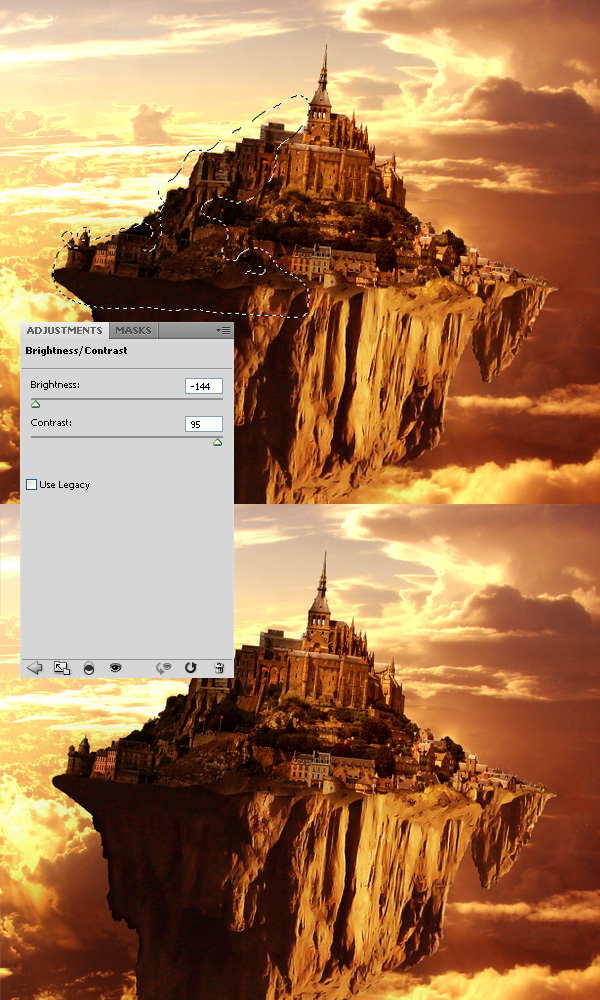Reset adjustment to defaults icon
The image size is (600, 1000).
[x=190, y=668]
